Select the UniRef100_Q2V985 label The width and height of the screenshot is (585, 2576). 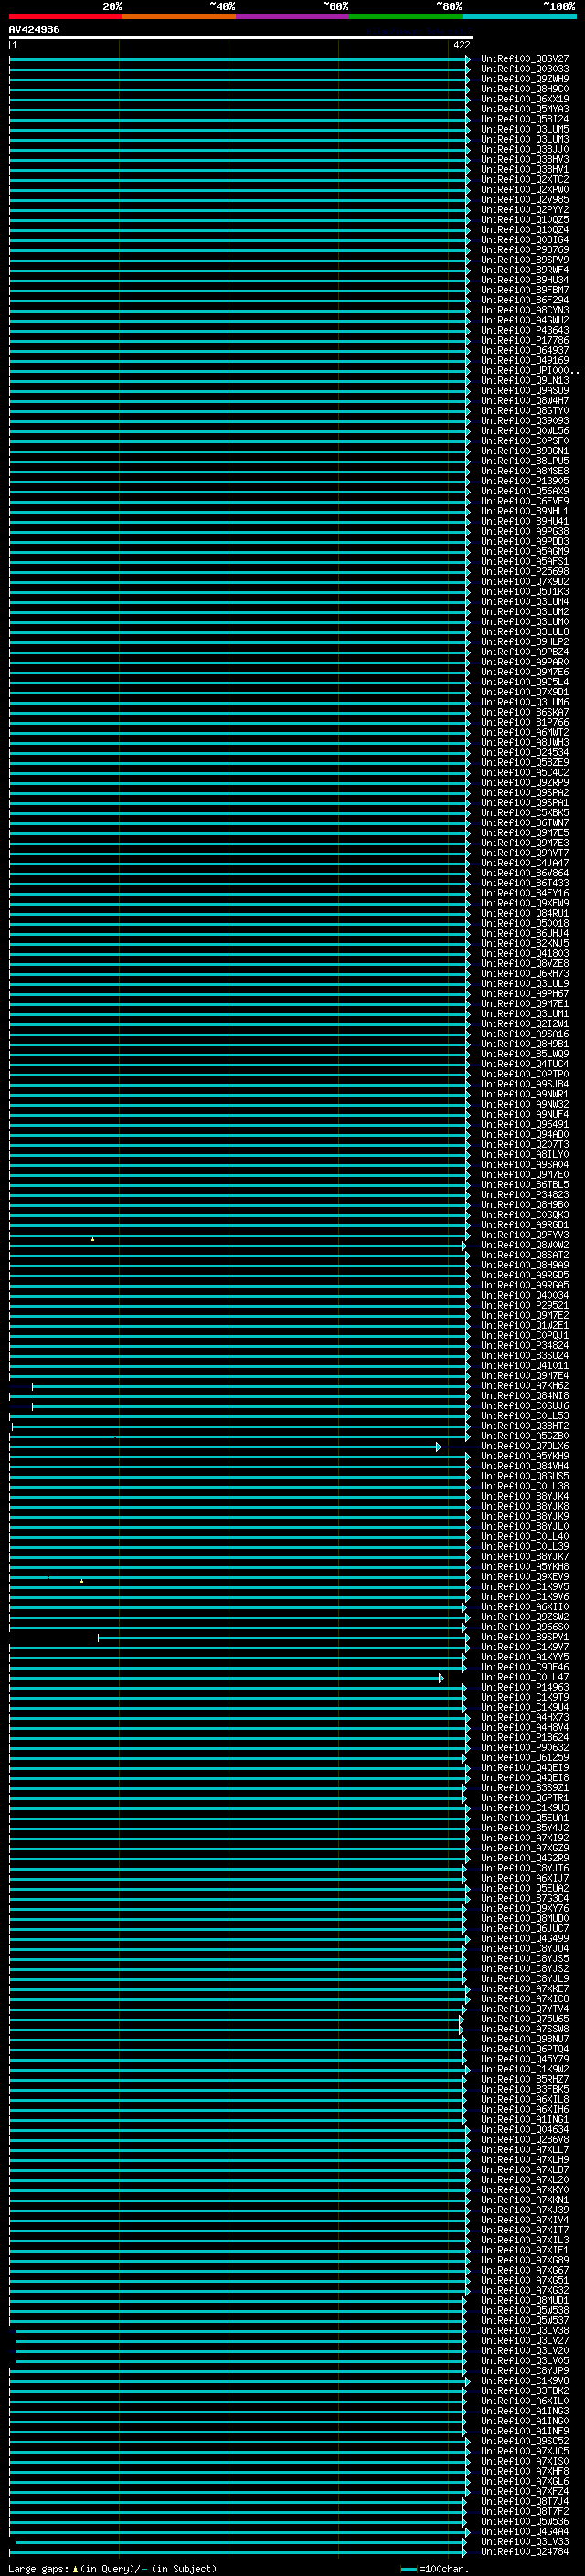[524, 200]
